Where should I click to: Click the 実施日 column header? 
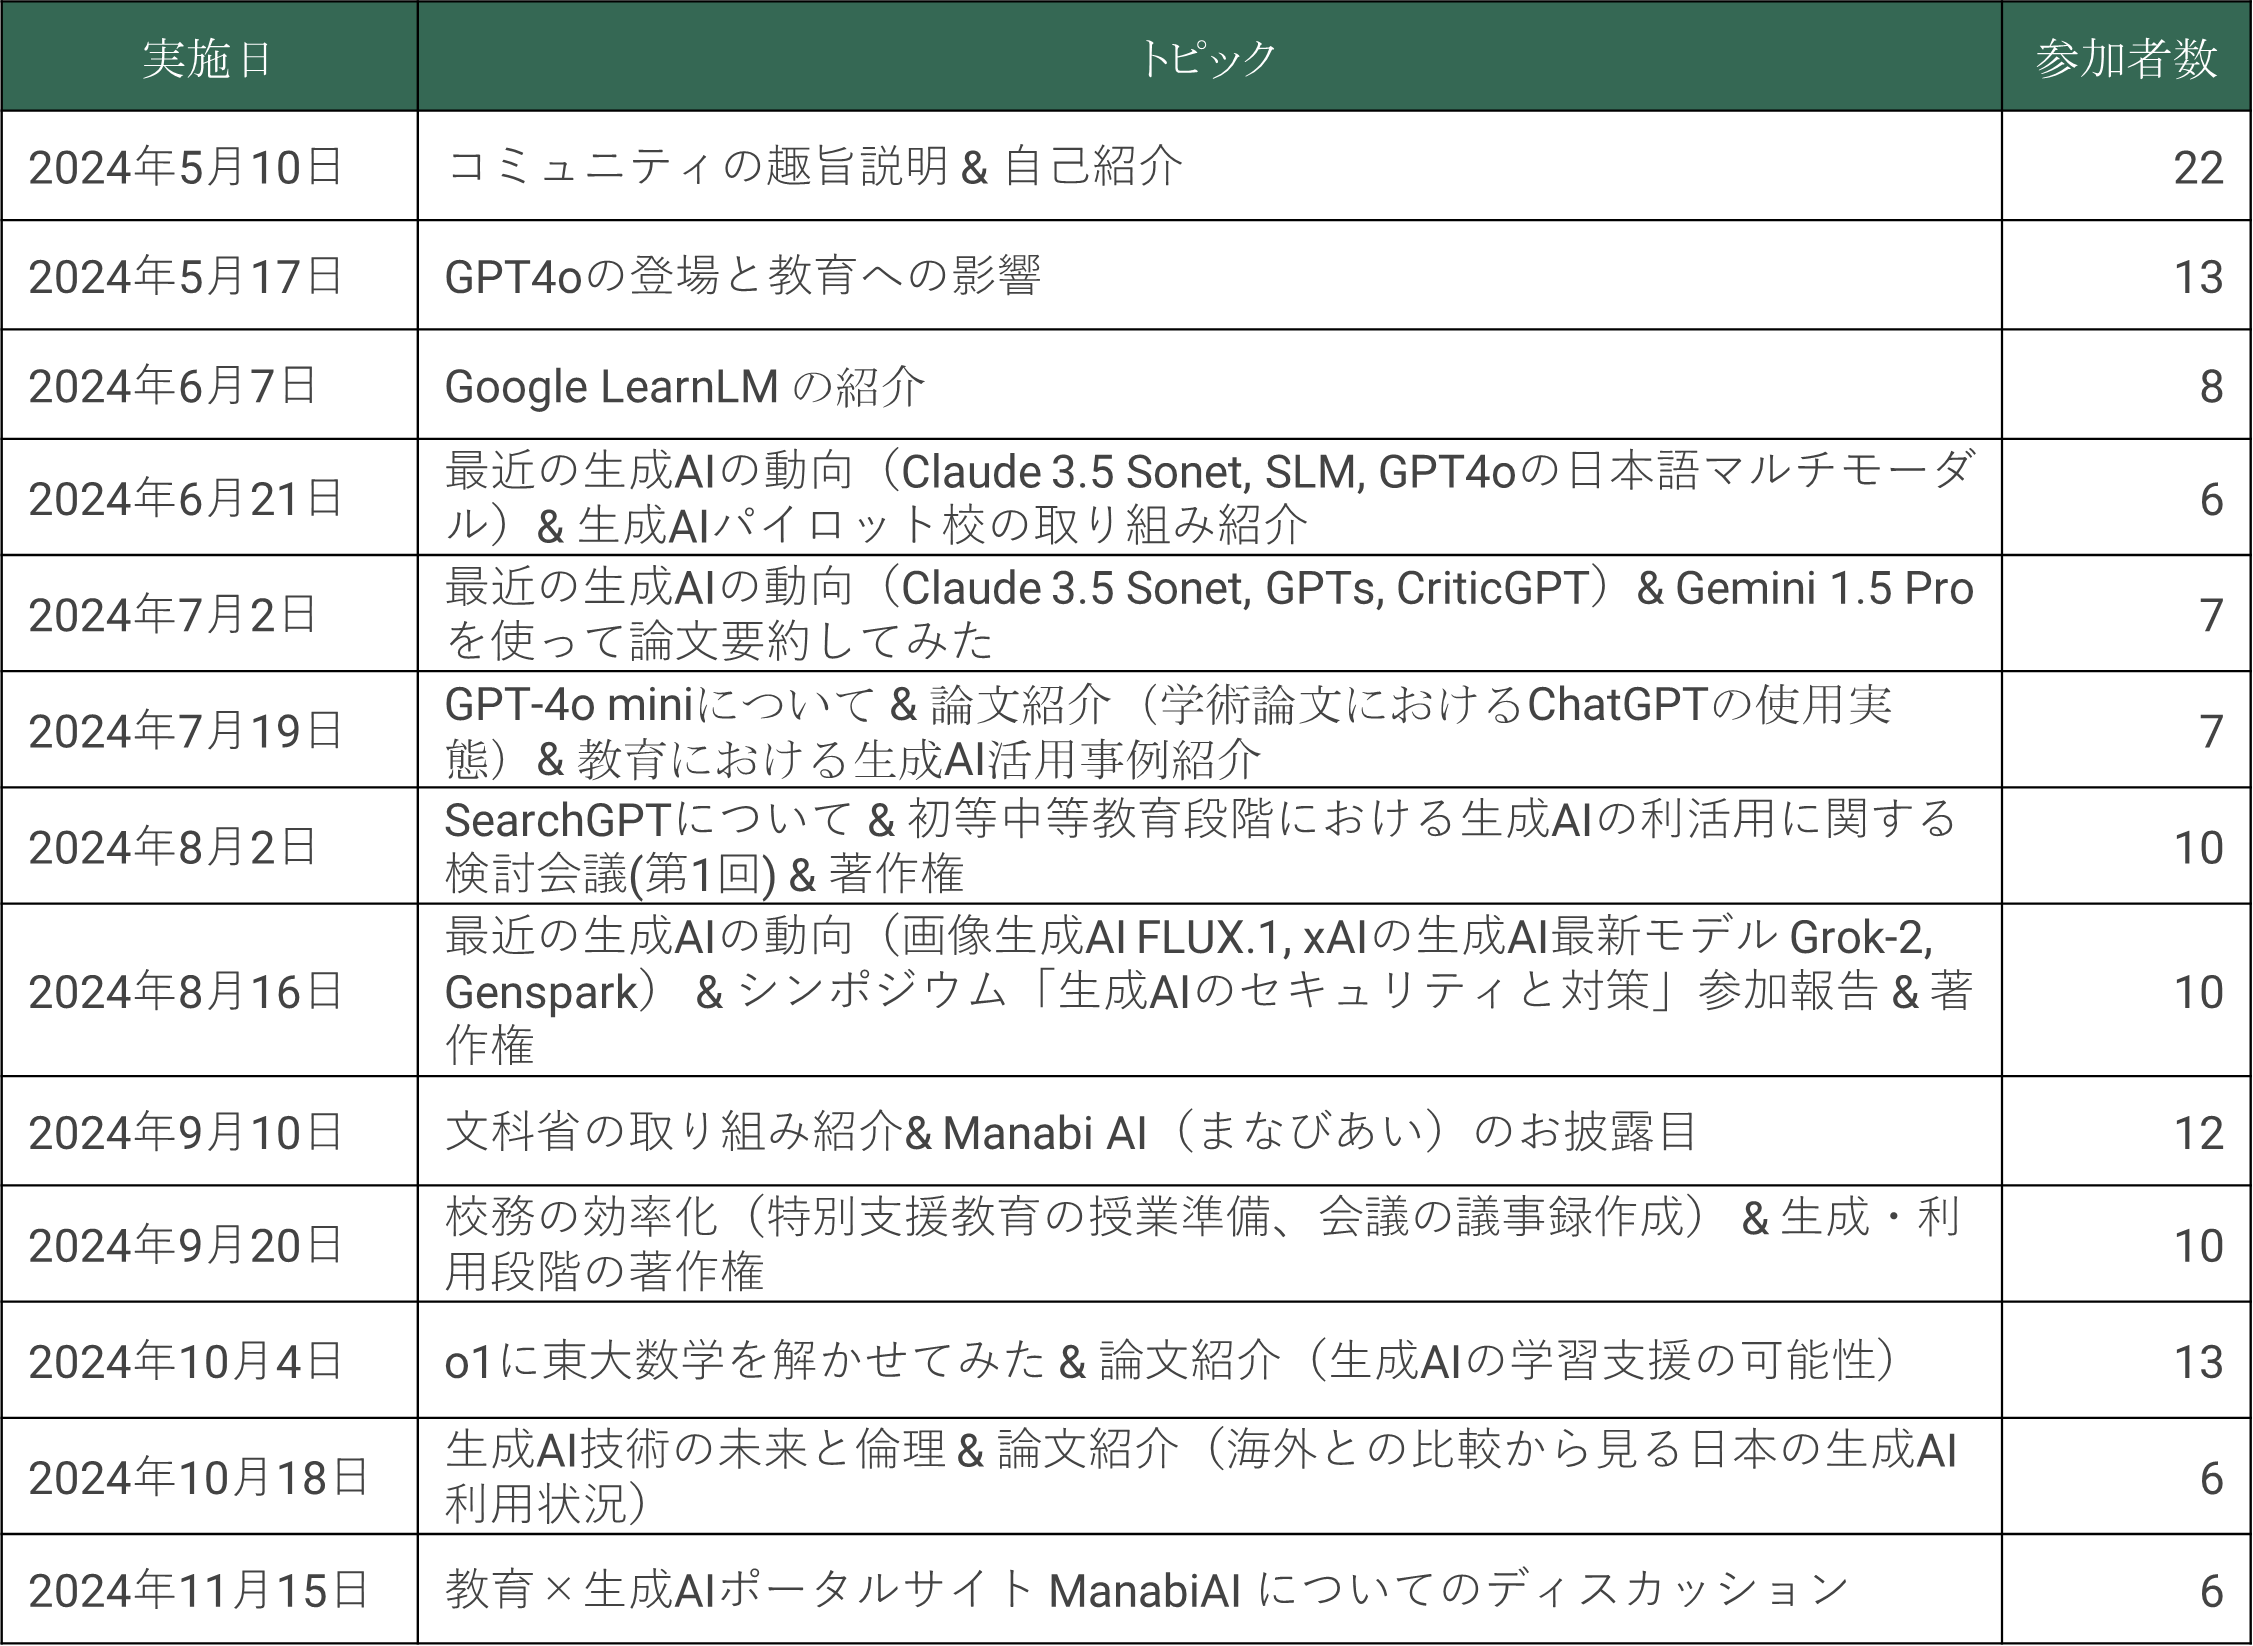click(x=208, y=58)
